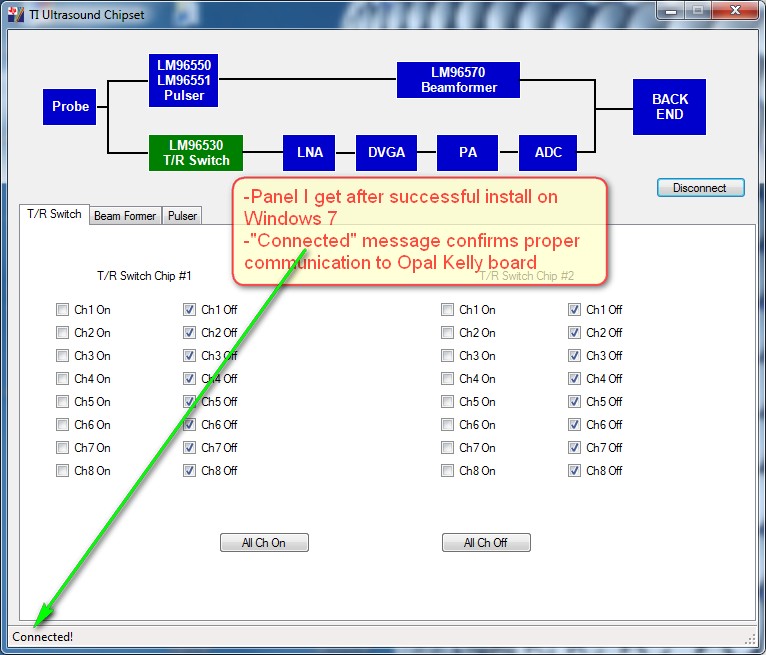Uncheck Ch3 Off for Chip #2
The image size is (766, 655).
pos(574,356)
